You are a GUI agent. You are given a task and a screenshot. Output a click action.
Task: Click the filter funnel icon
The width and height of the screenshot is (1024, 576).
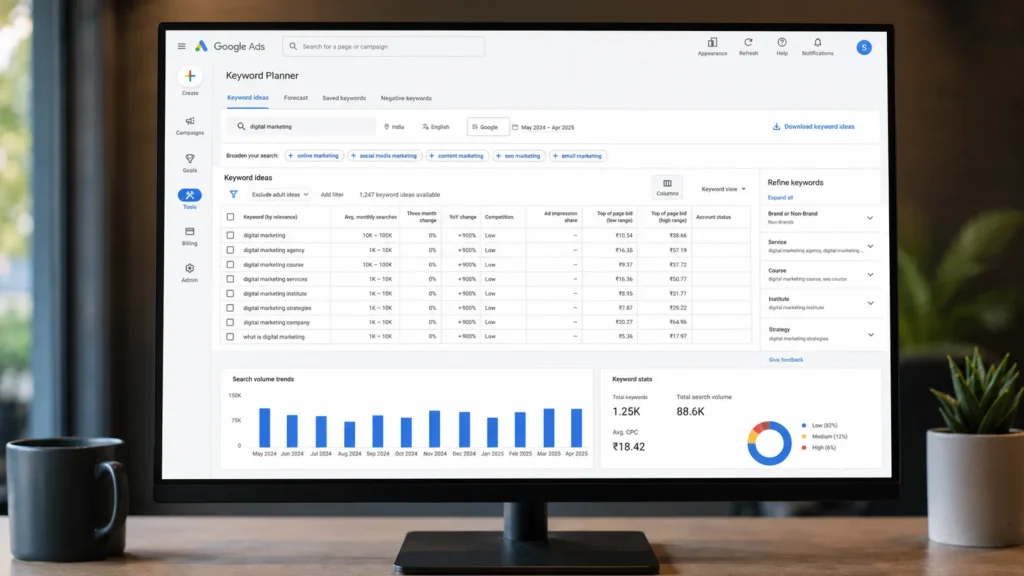pyautogui.click(x=233, y=194)
